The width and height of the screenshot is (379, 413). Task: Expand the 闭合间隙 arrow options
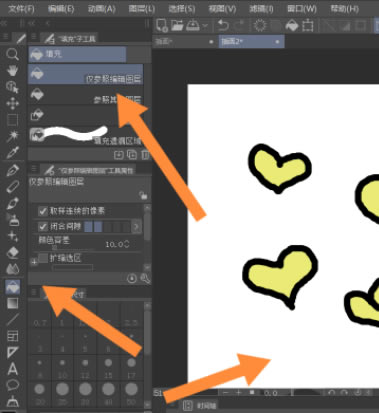coord(136,227)
